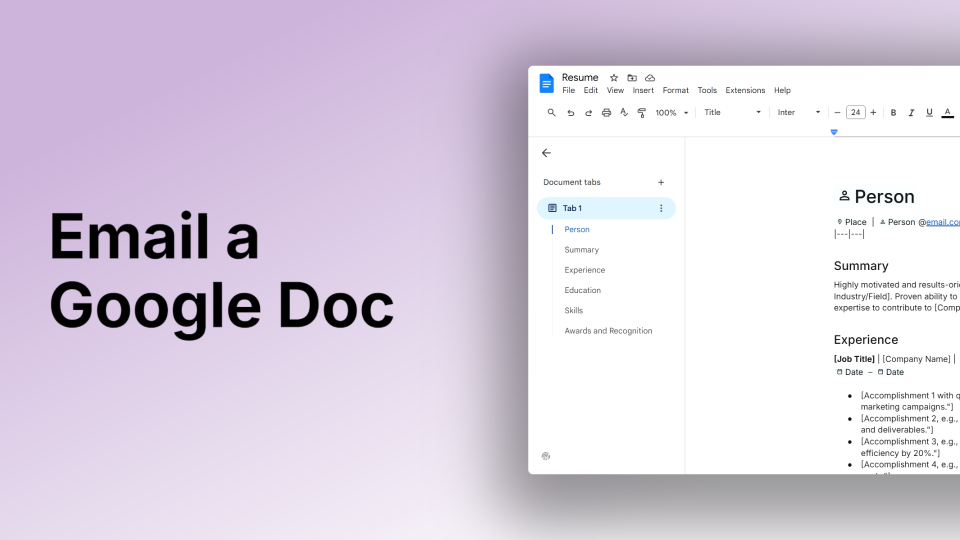
Task: Redo the last action
Action: (588, 113)
